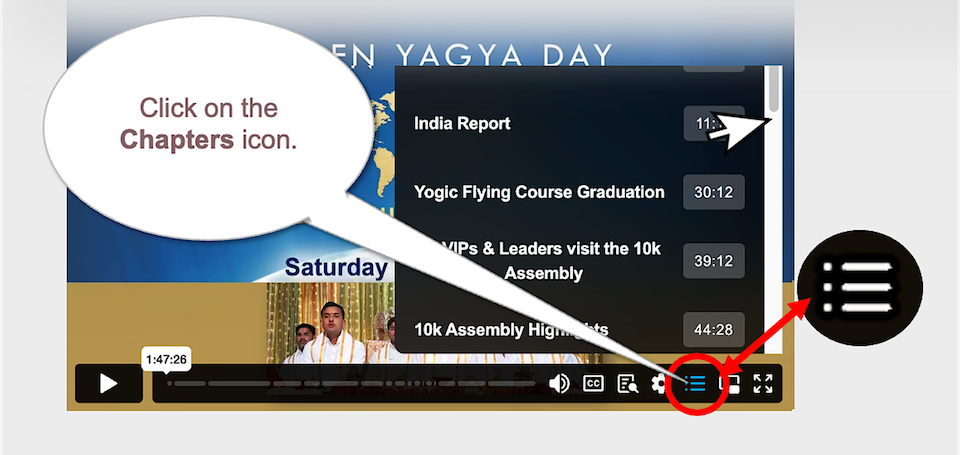
Task: Click the 39:12 timestamp badge
Action: pyautogui.click(x=714, y=261)
